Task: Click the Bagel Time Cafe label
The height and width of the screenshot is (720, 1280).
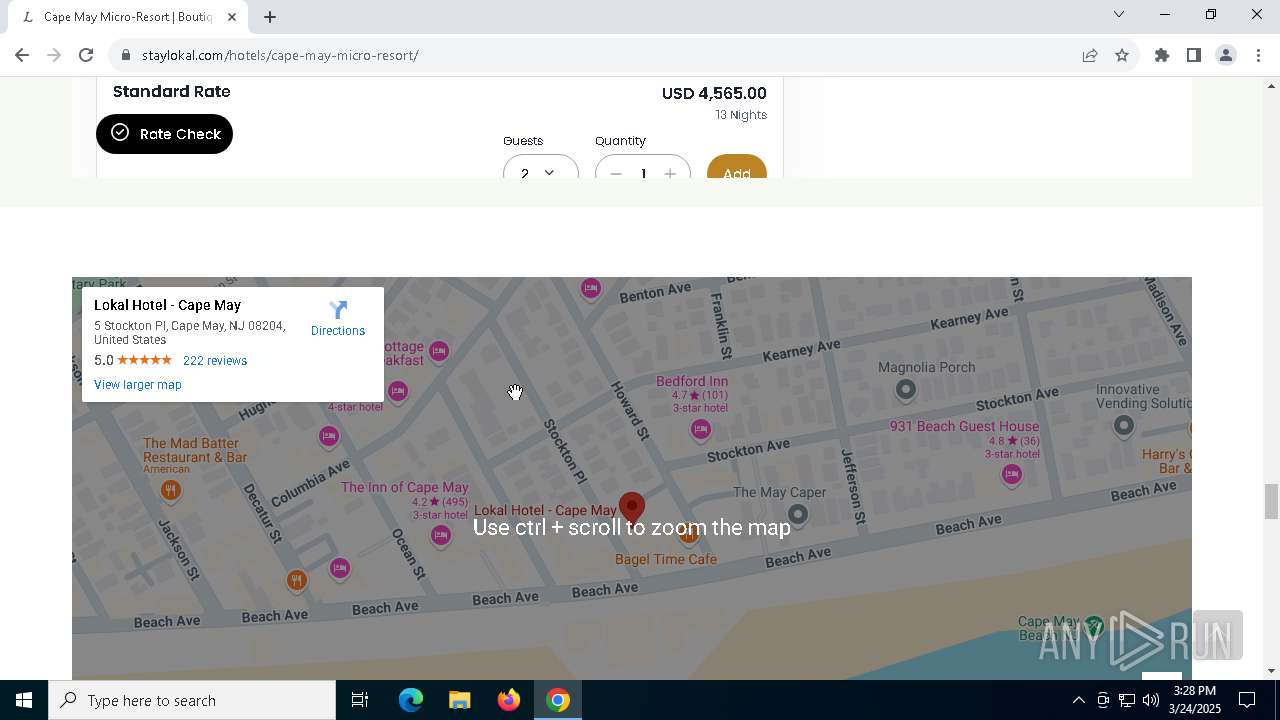Action: [666, 559]
